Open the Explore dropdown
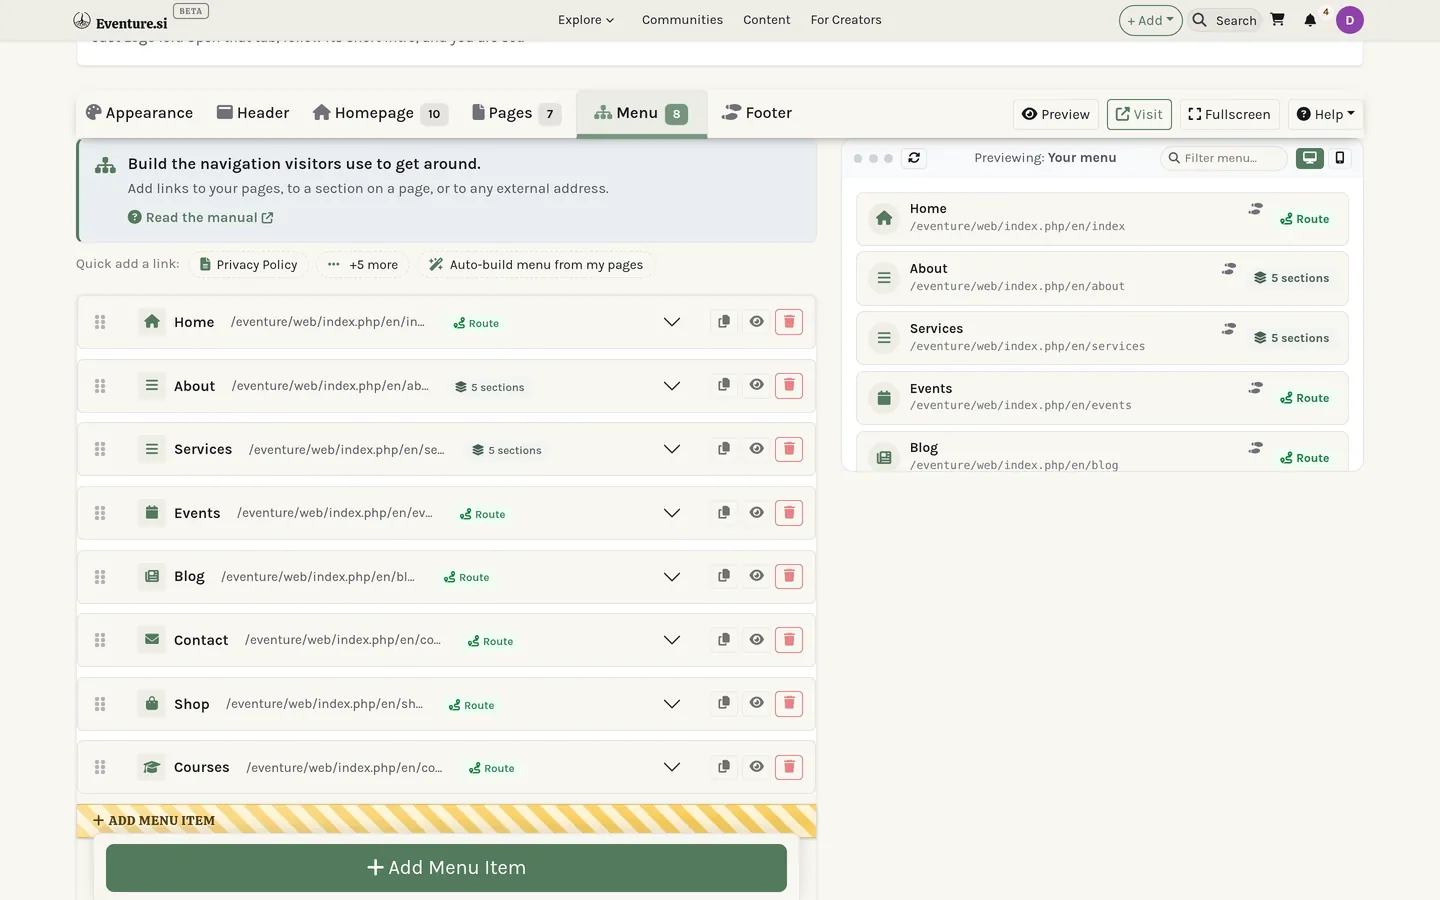 [x=586, y=20]
